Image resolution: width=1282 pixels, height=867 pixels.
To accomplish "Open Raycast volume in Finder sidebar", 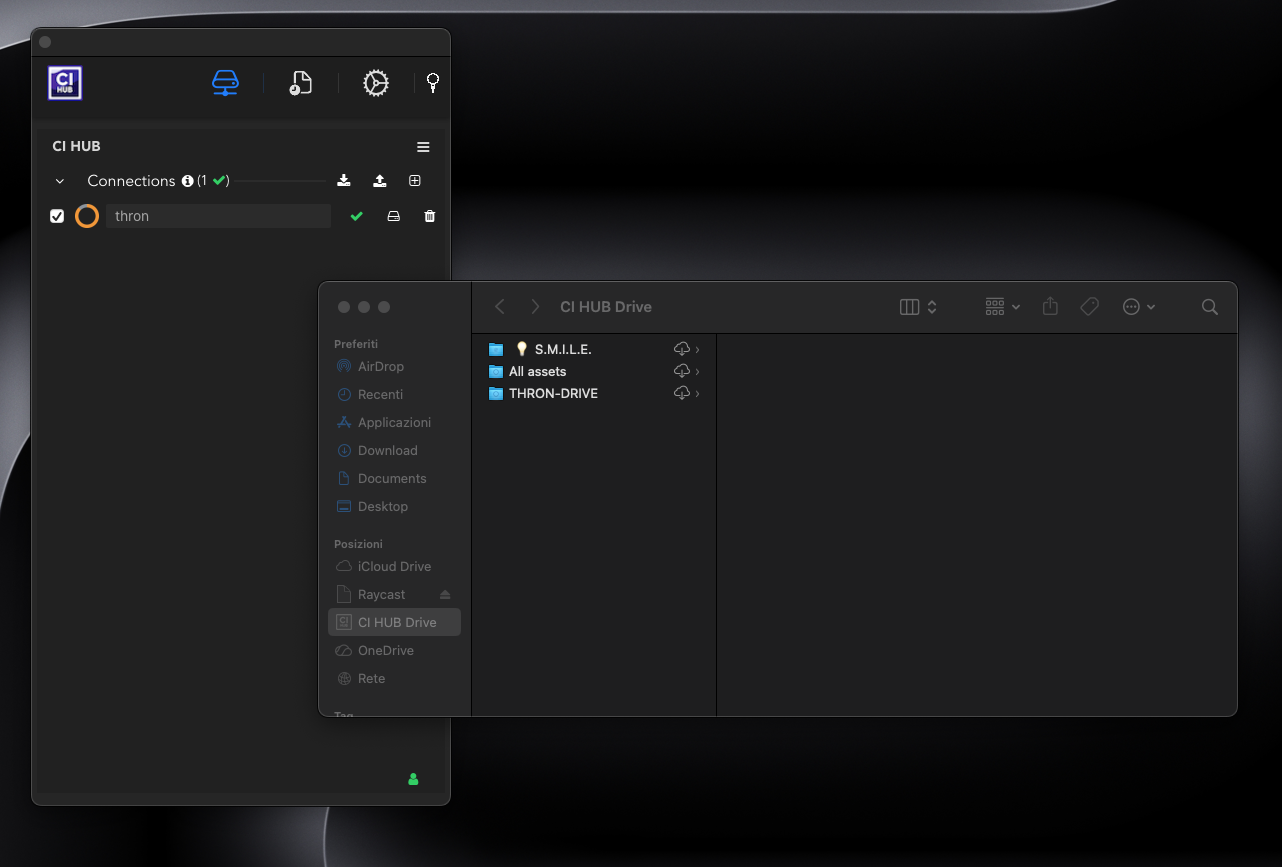I will (x=382, y=594).
